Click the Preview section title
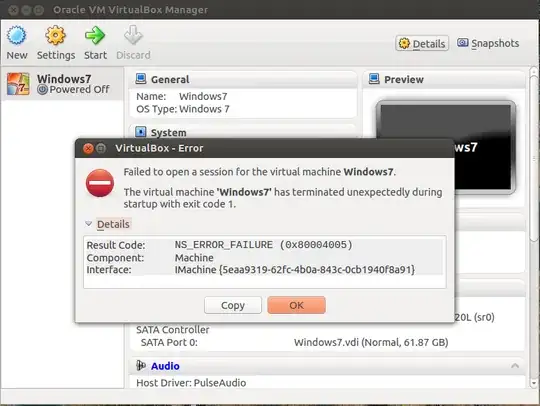This screenshot has height=406, width=540. point(404,80)
